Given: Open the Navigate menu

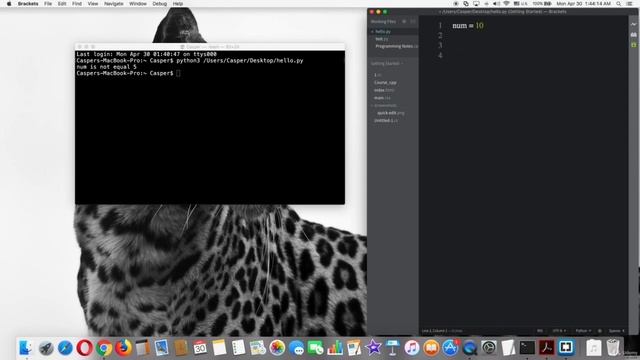Looking at the screenshot, I should coord(113,4).
